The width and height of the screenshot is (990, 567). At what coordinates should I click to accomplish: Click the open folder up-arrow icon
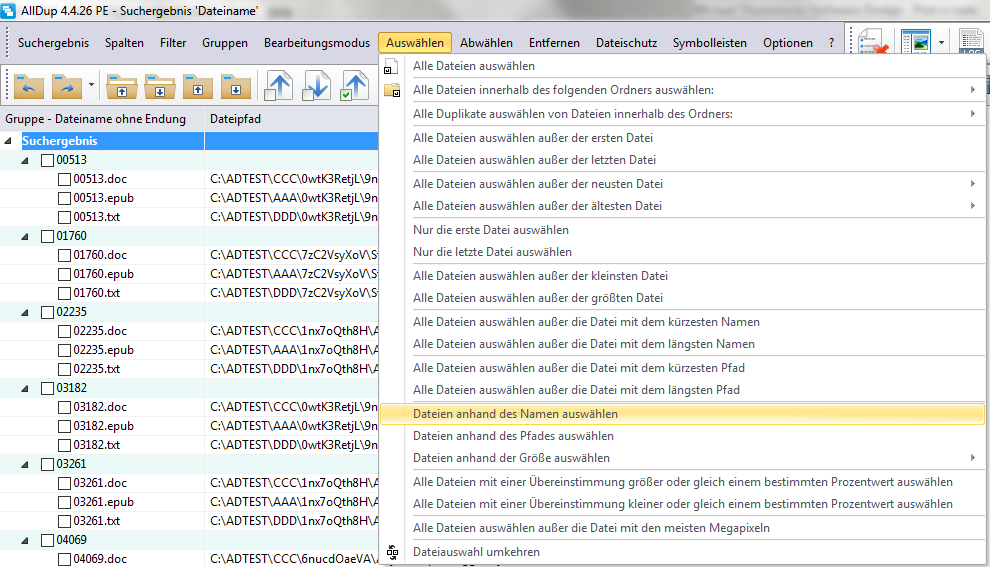[122, 85]
